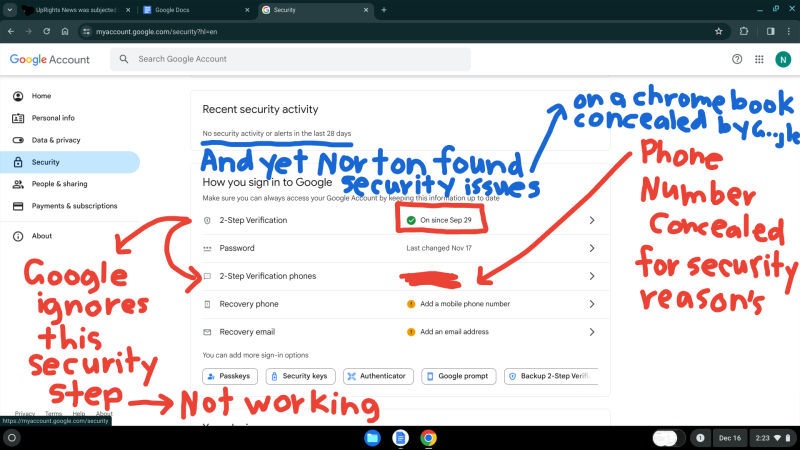
Task: Click the Google Account logo
Action: click(x=49, y=59)
